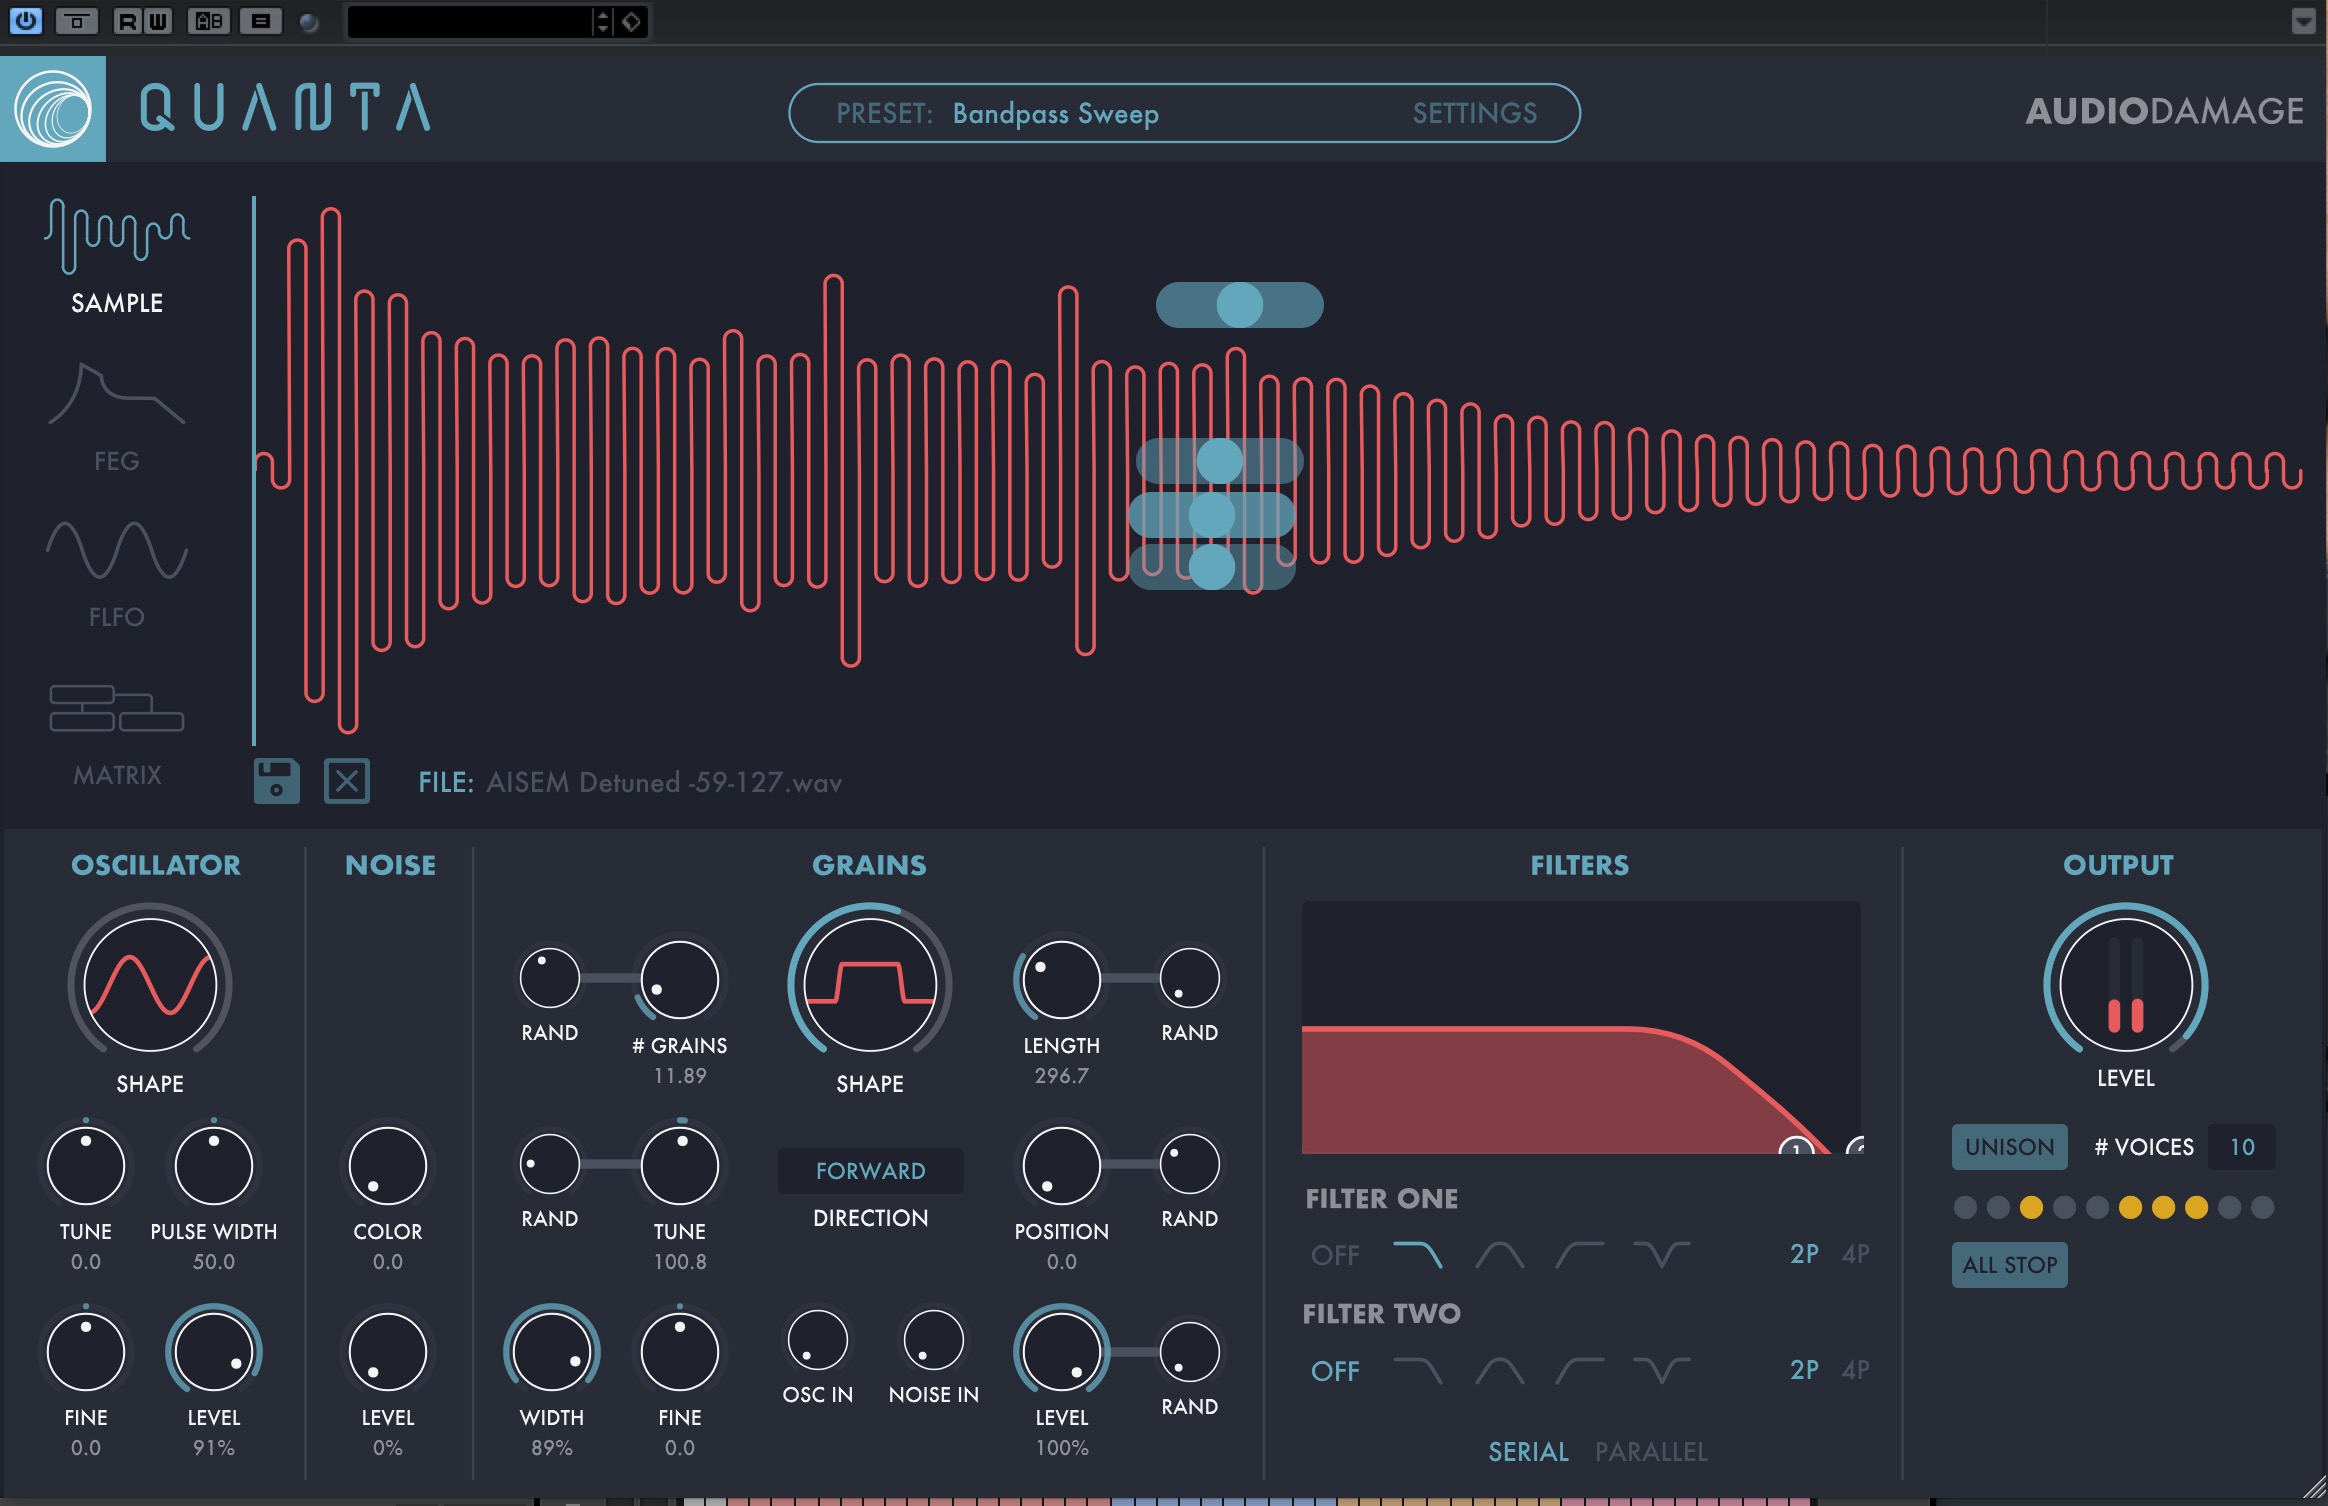Choose 4P slope for Filter Two
The width and height of the screenshot is (2328, 1506).
point(1856,1370)
